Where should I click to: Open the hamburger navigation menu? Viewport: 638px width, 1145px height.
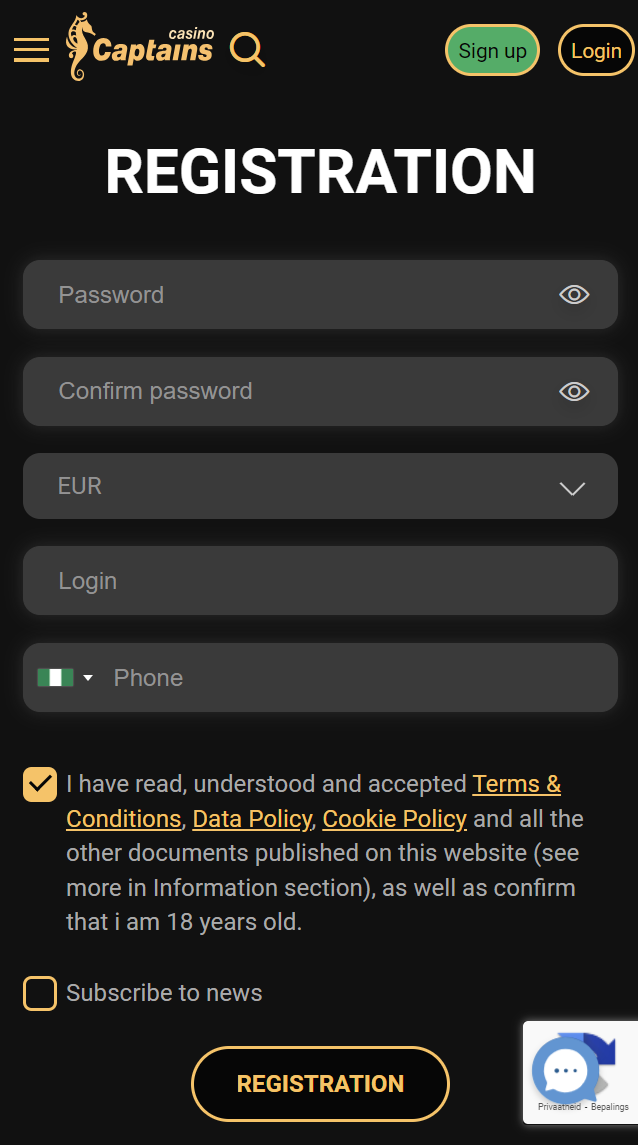point(31,50)
